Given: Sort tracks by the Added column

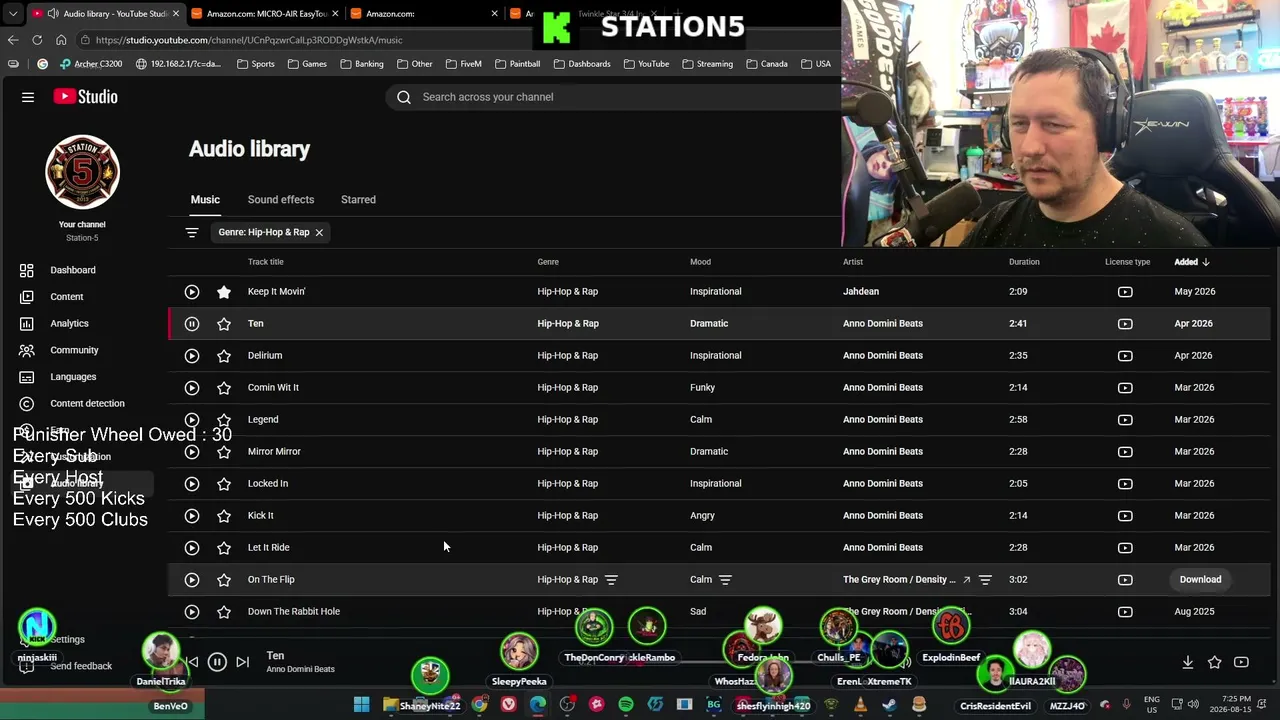Looking at the screenshot, I should [x=1192, y=262].
